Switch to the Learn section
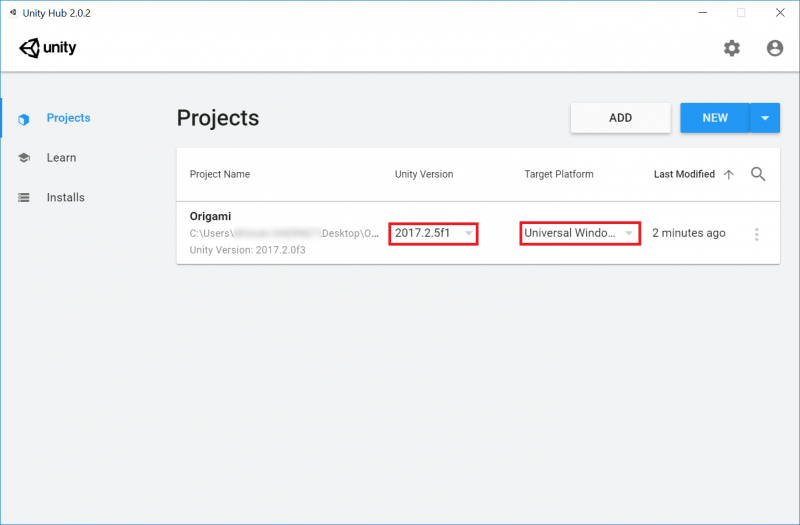Screen dimensions: 800x525 (61, 158)
